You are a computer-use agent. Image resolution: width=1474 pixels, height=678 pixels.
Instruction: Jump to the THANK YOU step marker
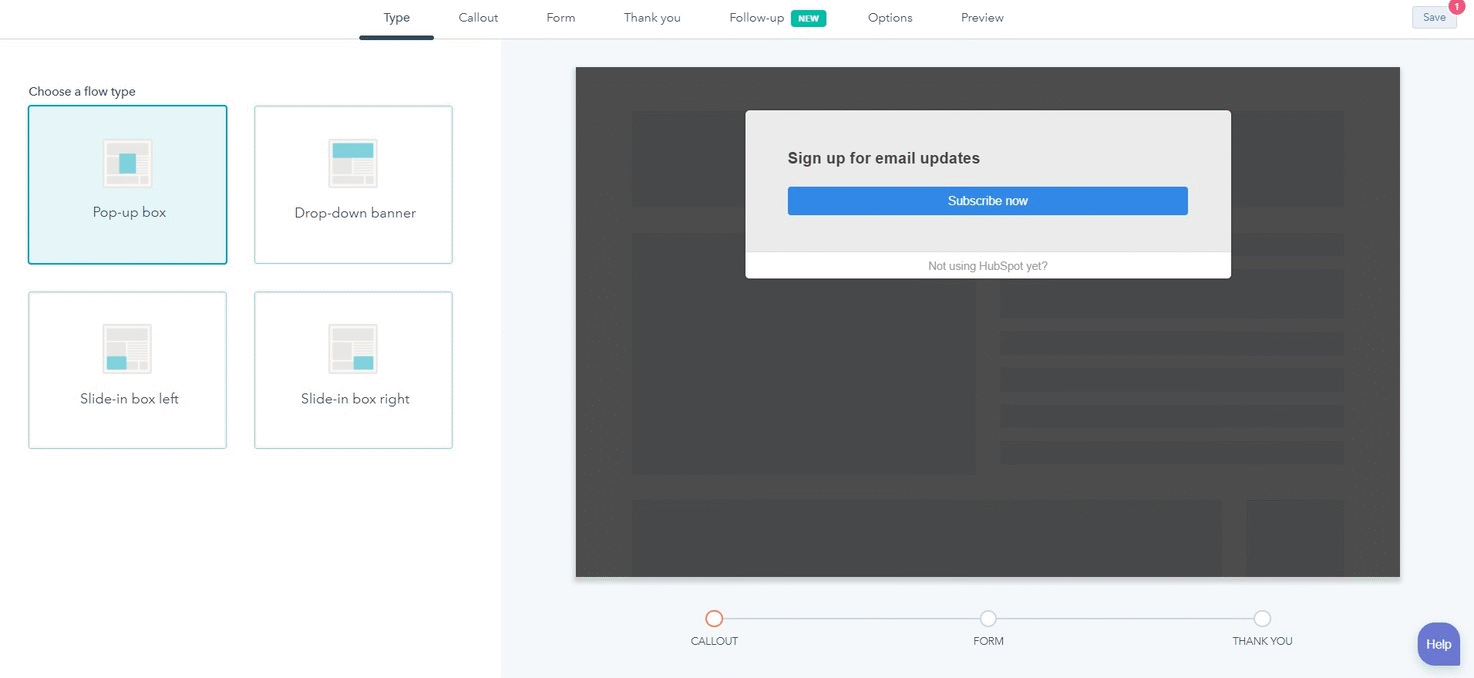coord(1262,619)
